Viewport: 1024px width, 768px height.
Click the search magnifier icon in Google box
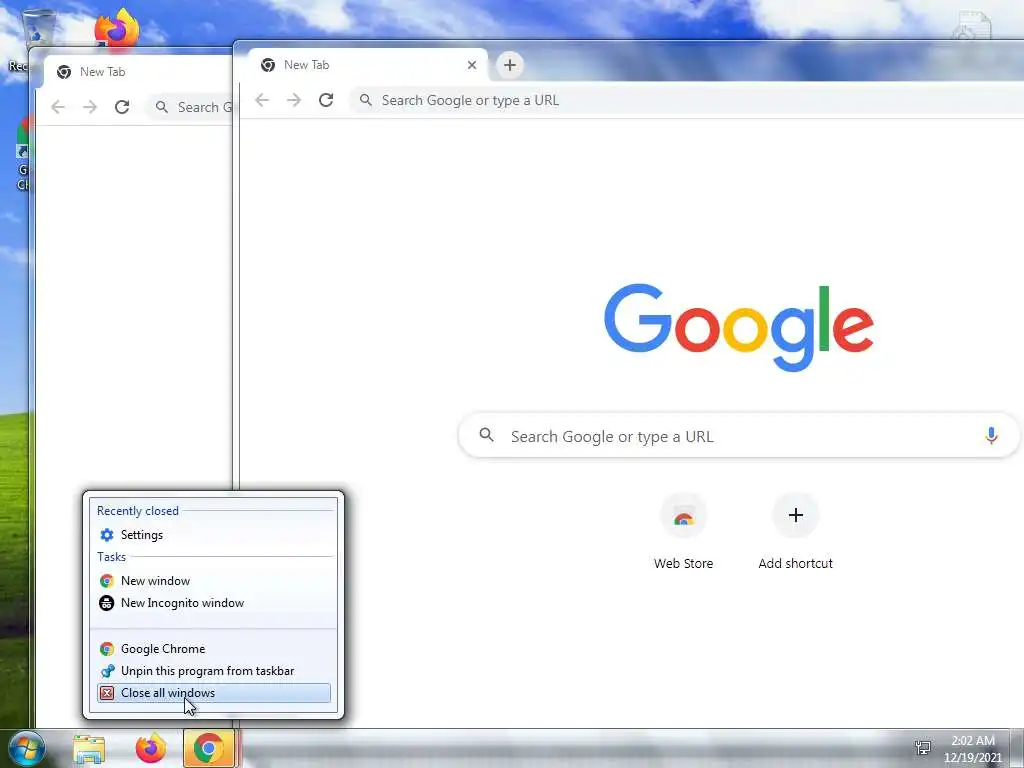click(487, 435)
